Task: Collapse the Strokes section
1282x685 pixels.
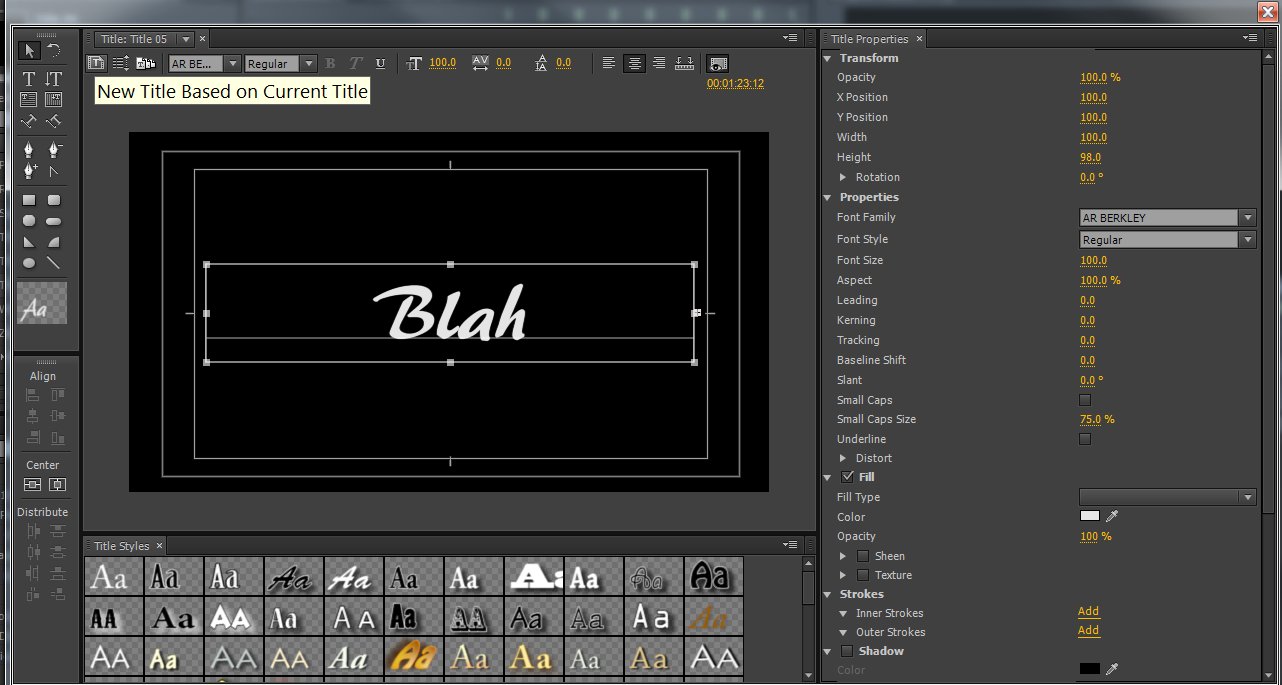Action: pos(828,594)
